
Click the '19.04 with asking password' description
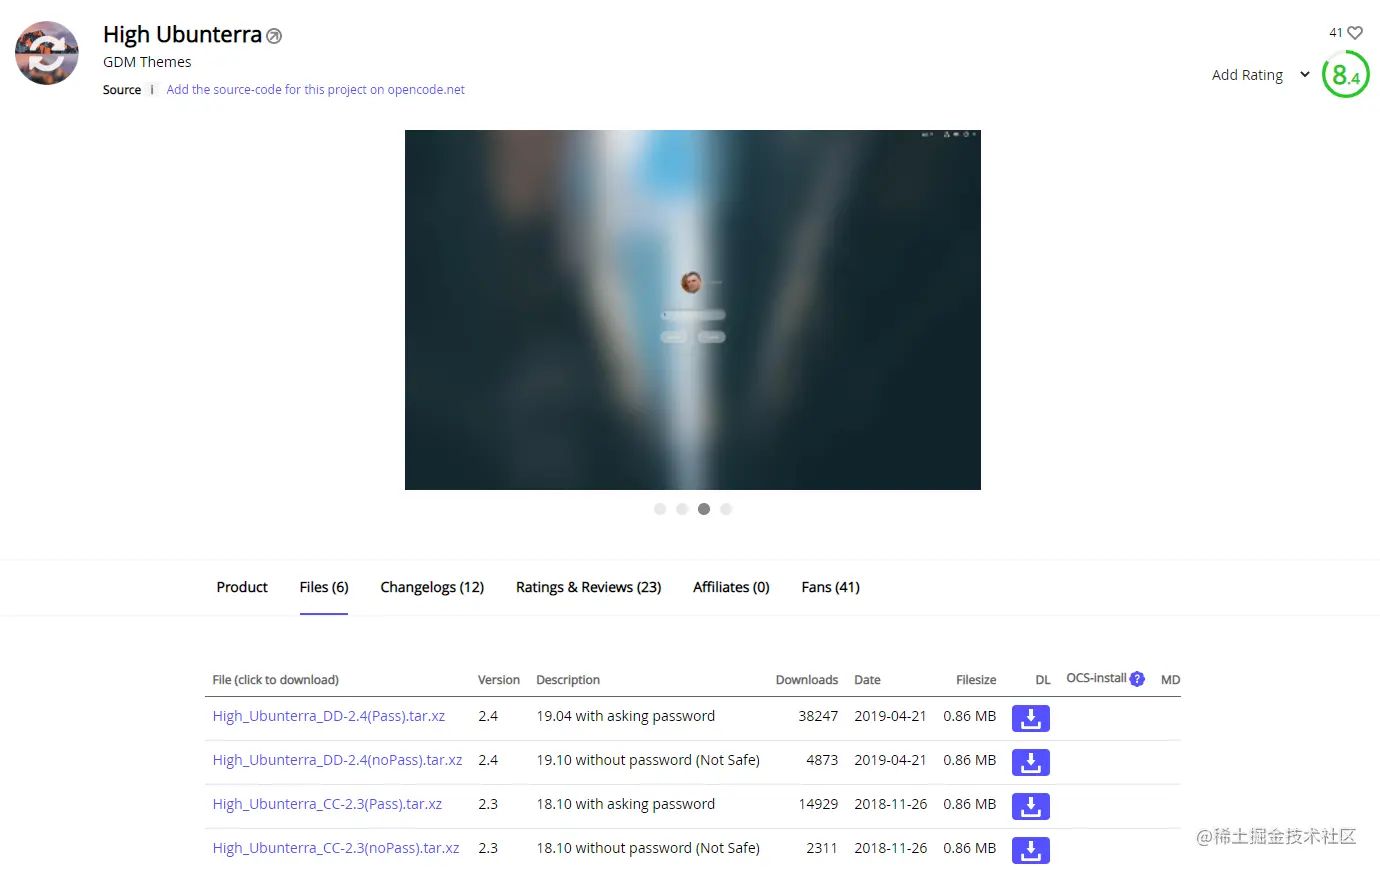point(626,716)
